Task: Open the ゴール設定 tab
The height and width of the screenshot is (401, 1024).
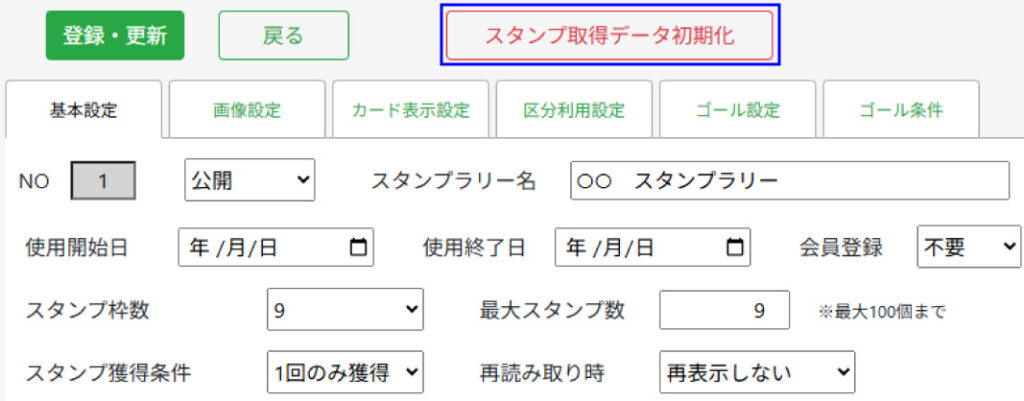Action: [737, 110]
